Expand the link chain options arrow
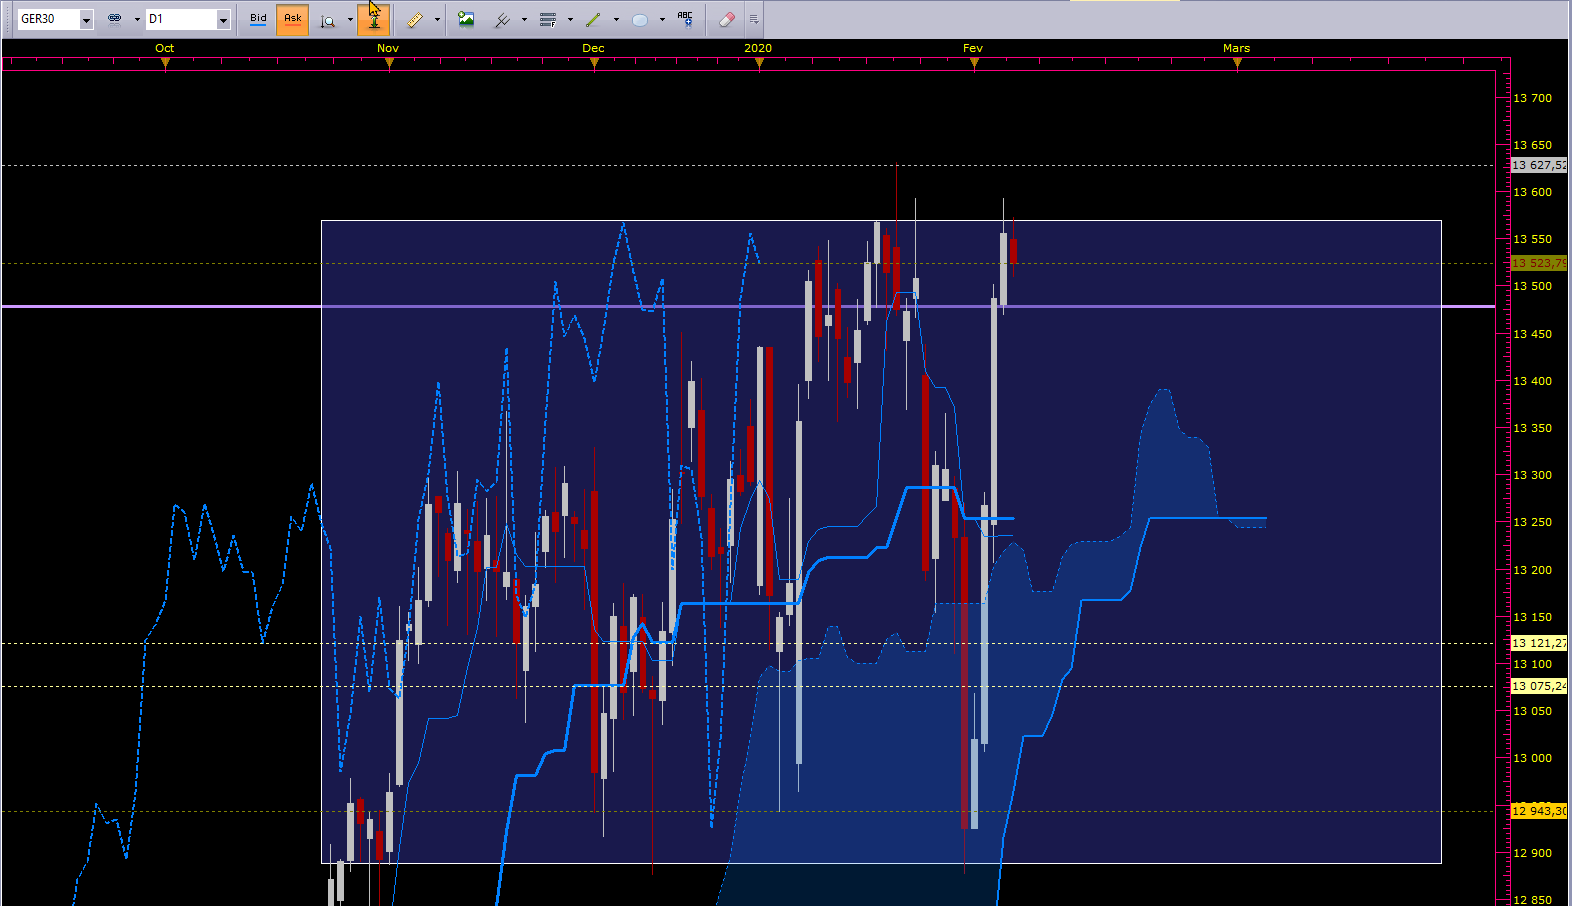The height and width of the screenshot is (906, 1572). [x=137, y=20]
